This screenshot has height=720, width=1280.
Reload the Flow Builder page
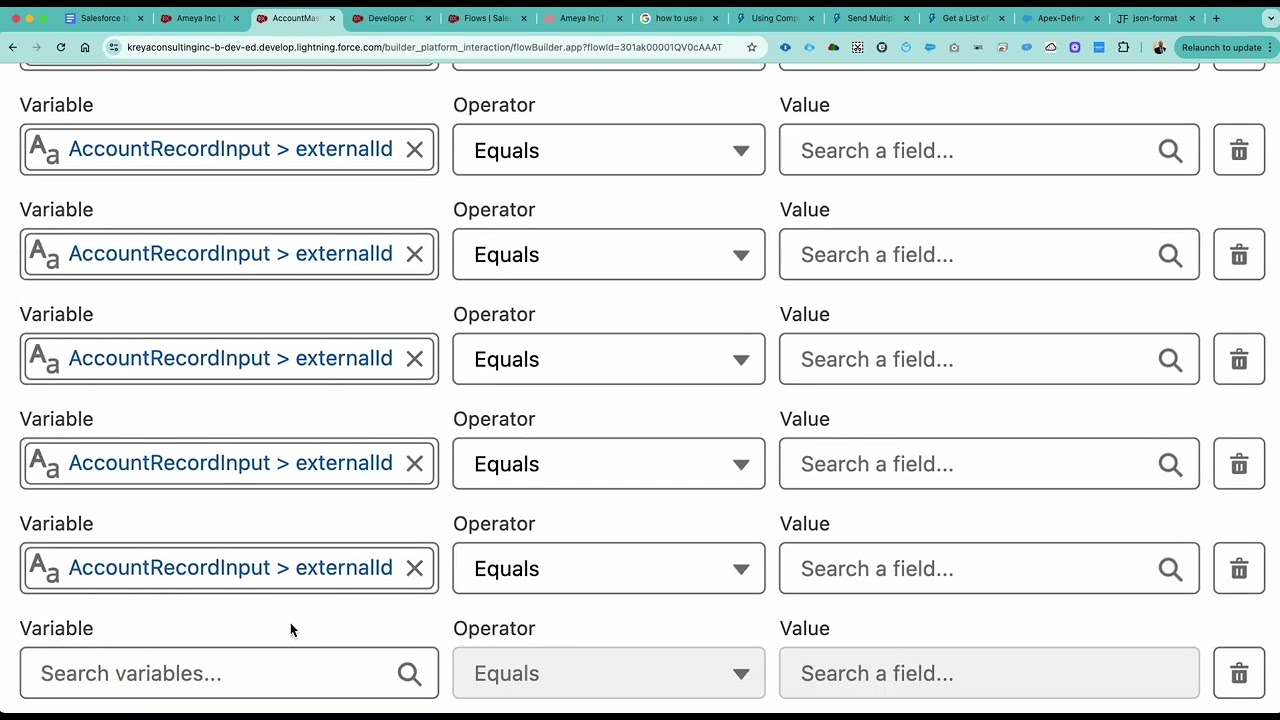[61, 47]
